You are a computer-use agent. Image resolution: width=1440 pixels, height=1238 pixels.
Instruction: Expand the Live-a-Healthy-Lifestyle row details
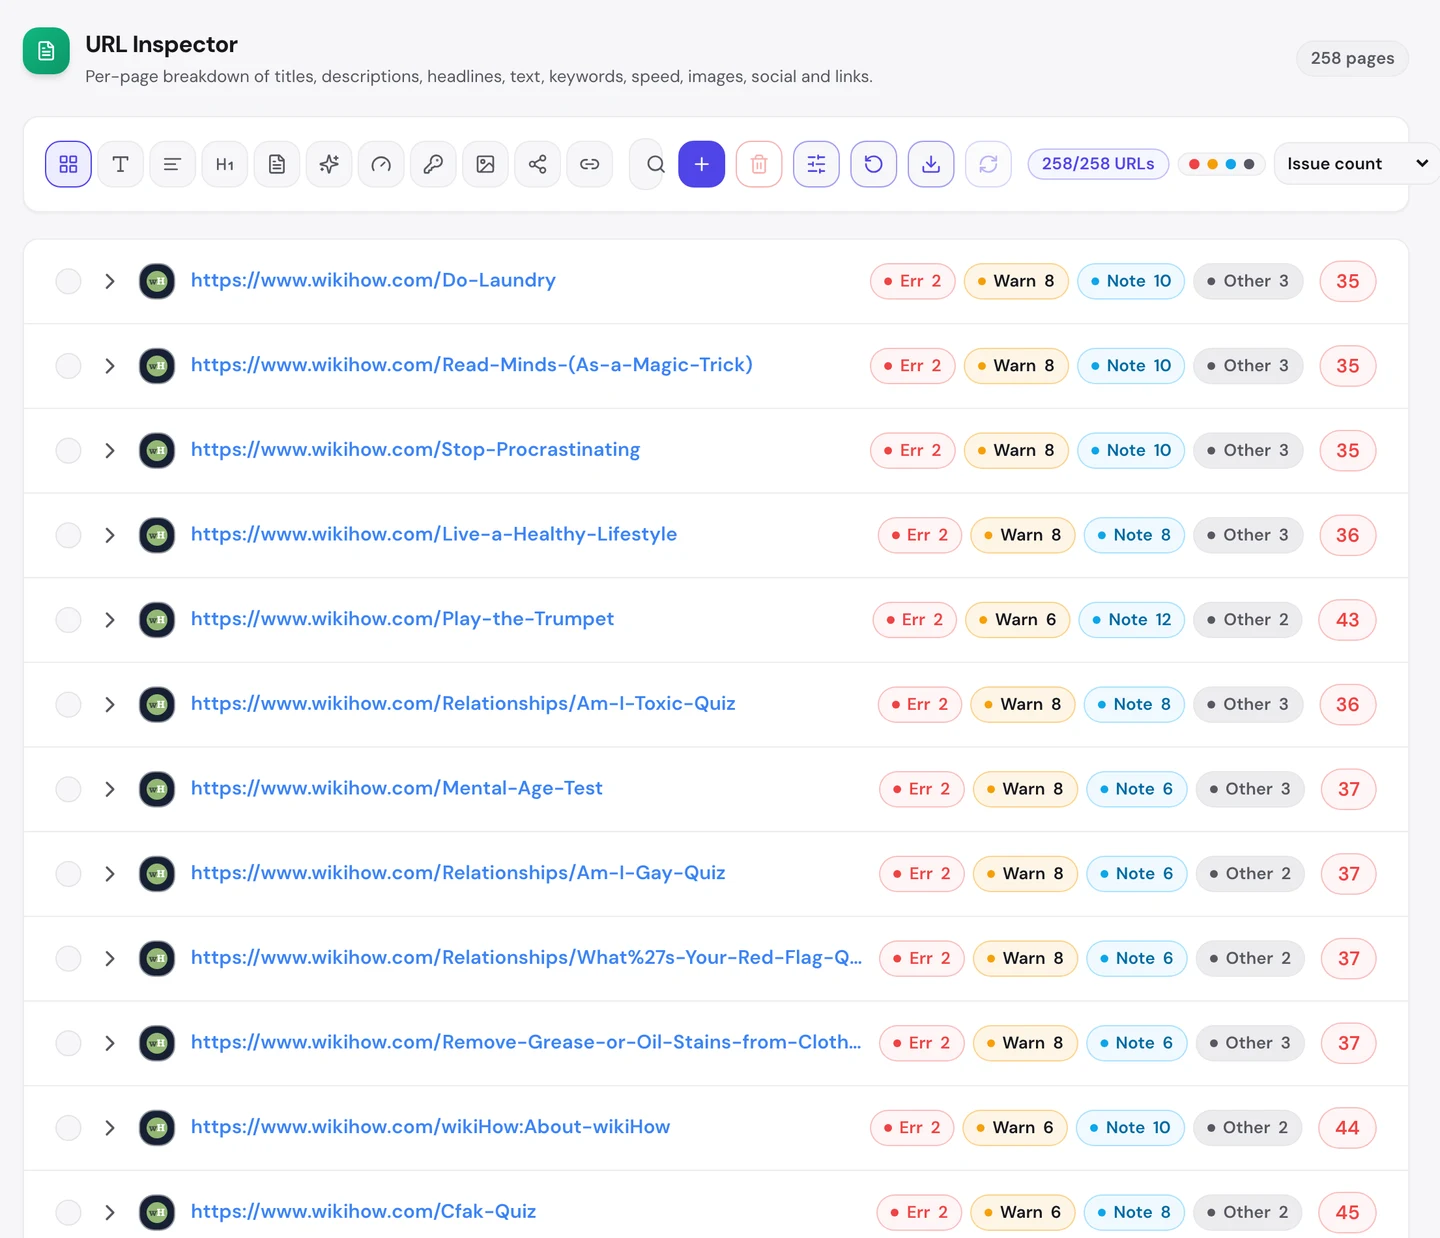point(110,535)
